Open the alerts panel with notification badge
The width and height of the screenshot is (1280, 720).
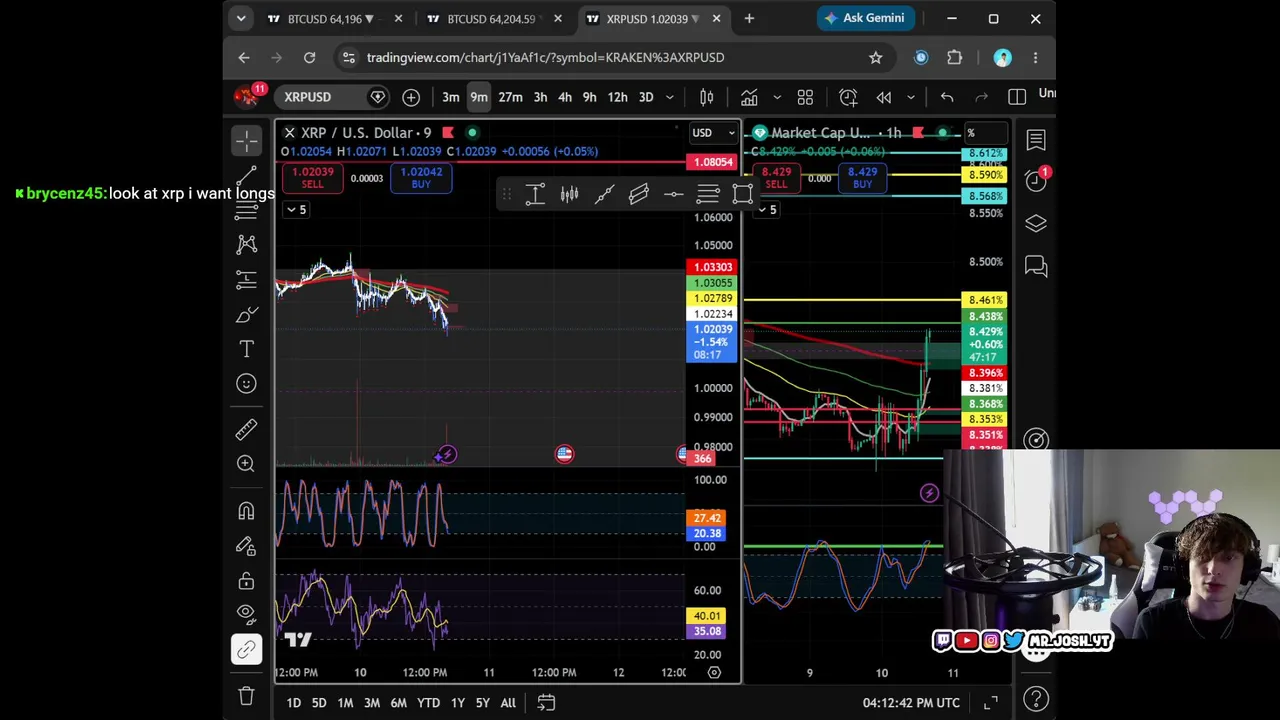click(1036, 179)
